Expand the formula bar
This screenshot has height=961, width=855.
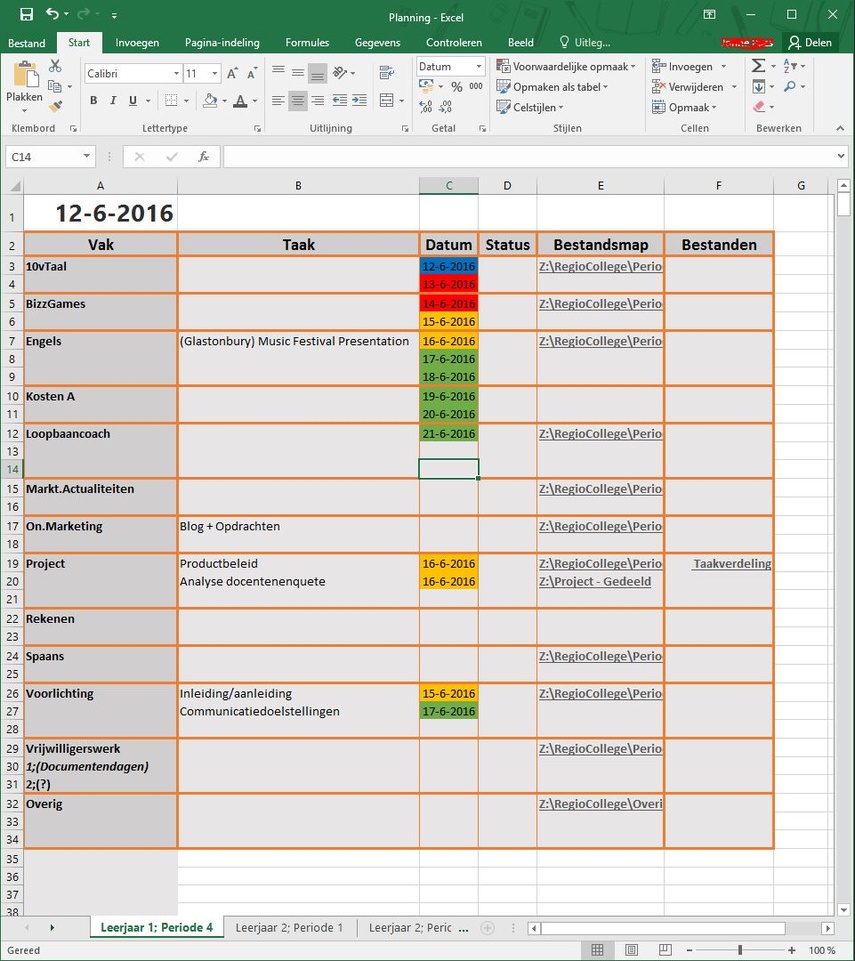coord(841,156)
